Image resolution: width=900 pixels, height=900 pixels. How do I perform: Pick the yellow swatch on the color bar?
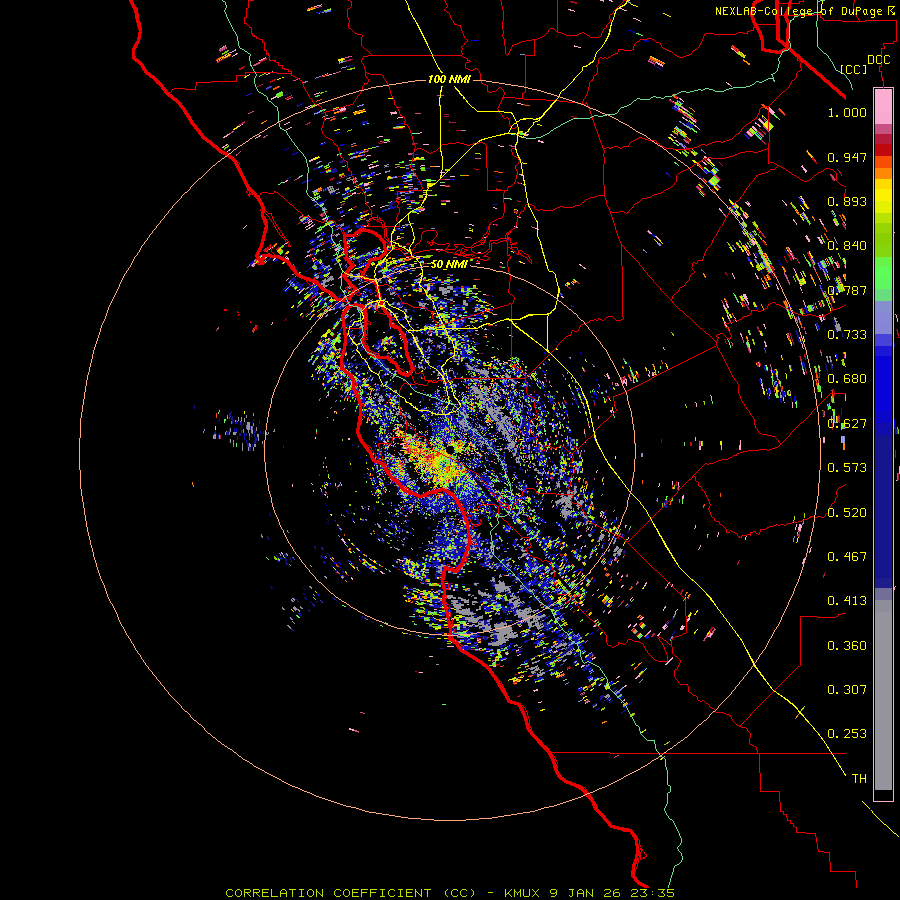(883, 196)
